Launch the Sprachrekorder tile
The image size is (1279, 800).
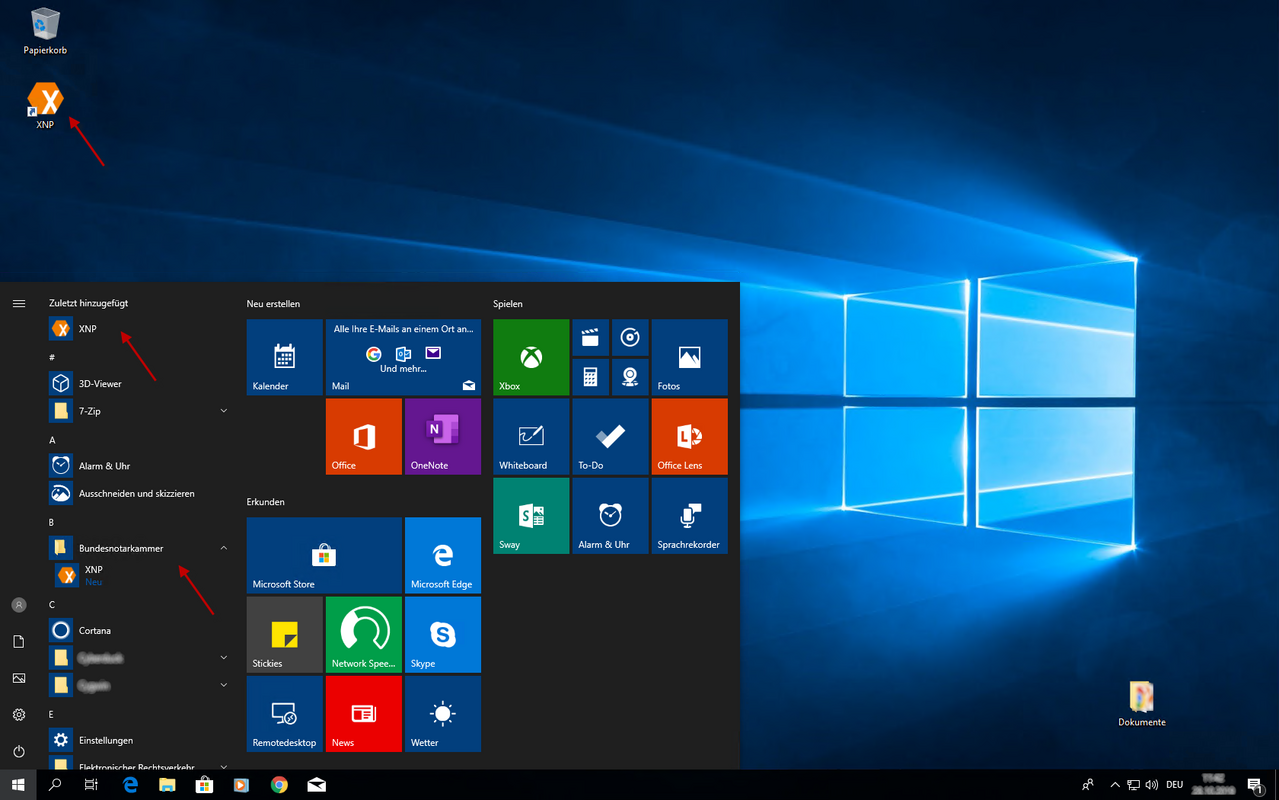pyautogui.click(x=689, y=515)
